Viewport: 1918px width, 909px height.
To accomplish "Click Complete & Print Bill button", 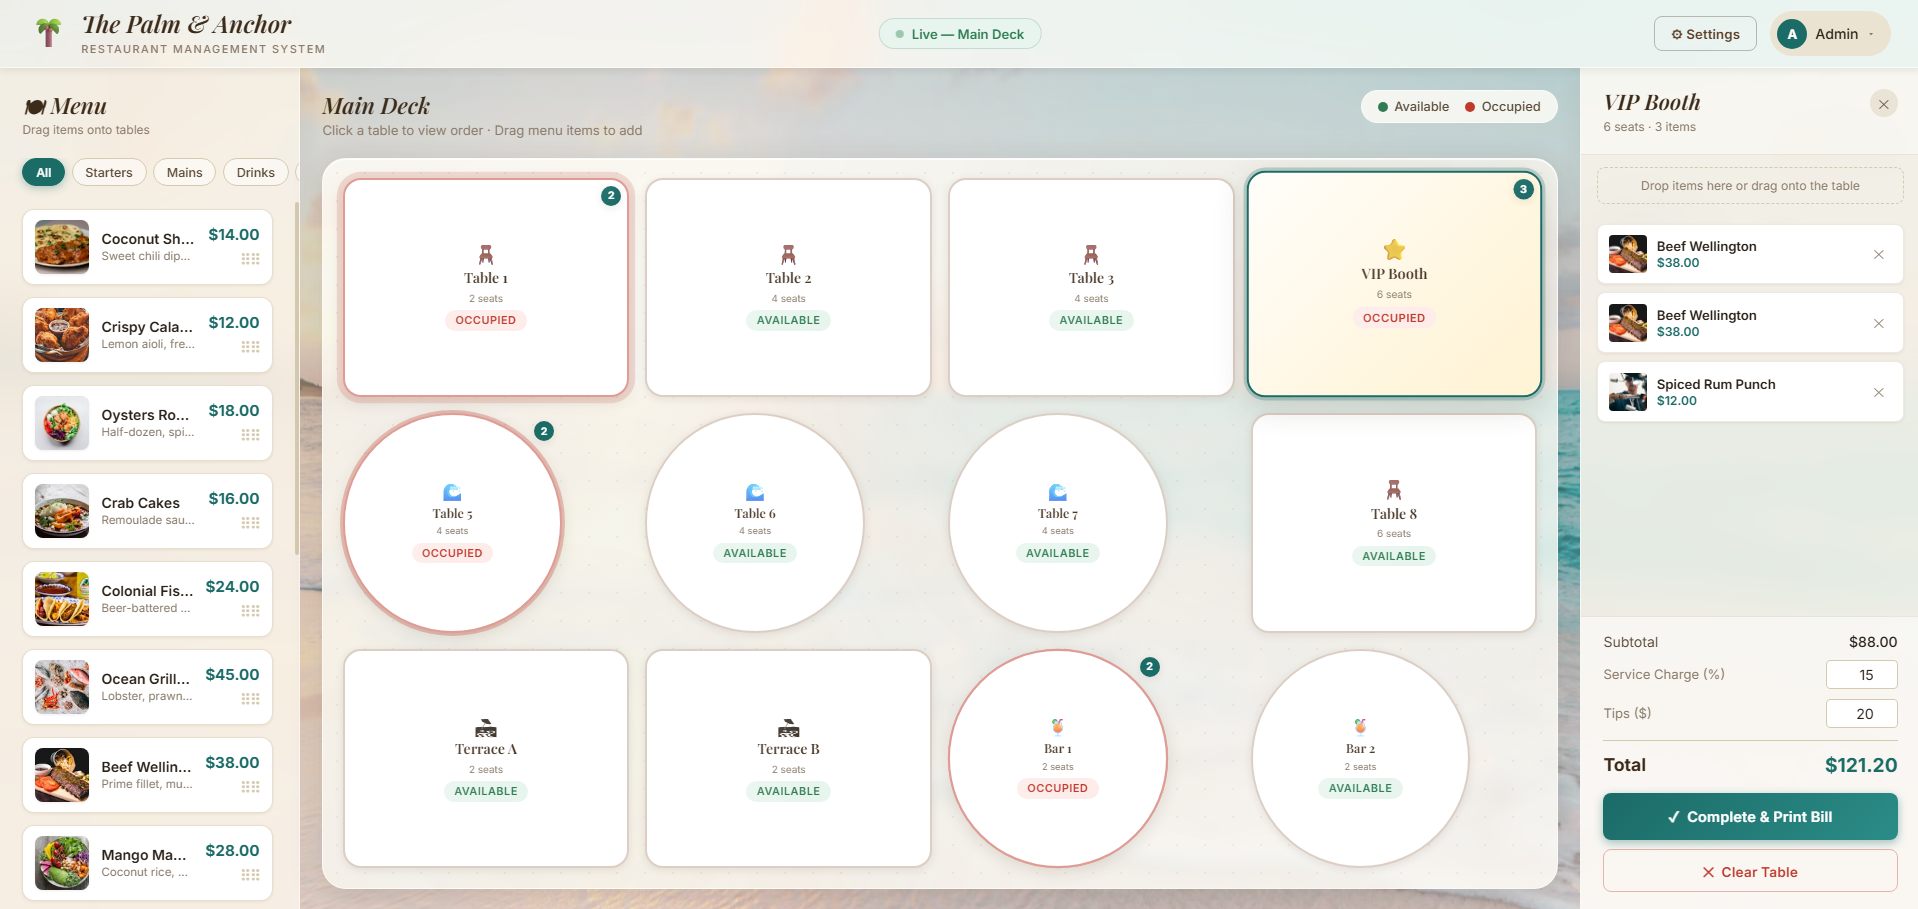I will pos(1750,817).
